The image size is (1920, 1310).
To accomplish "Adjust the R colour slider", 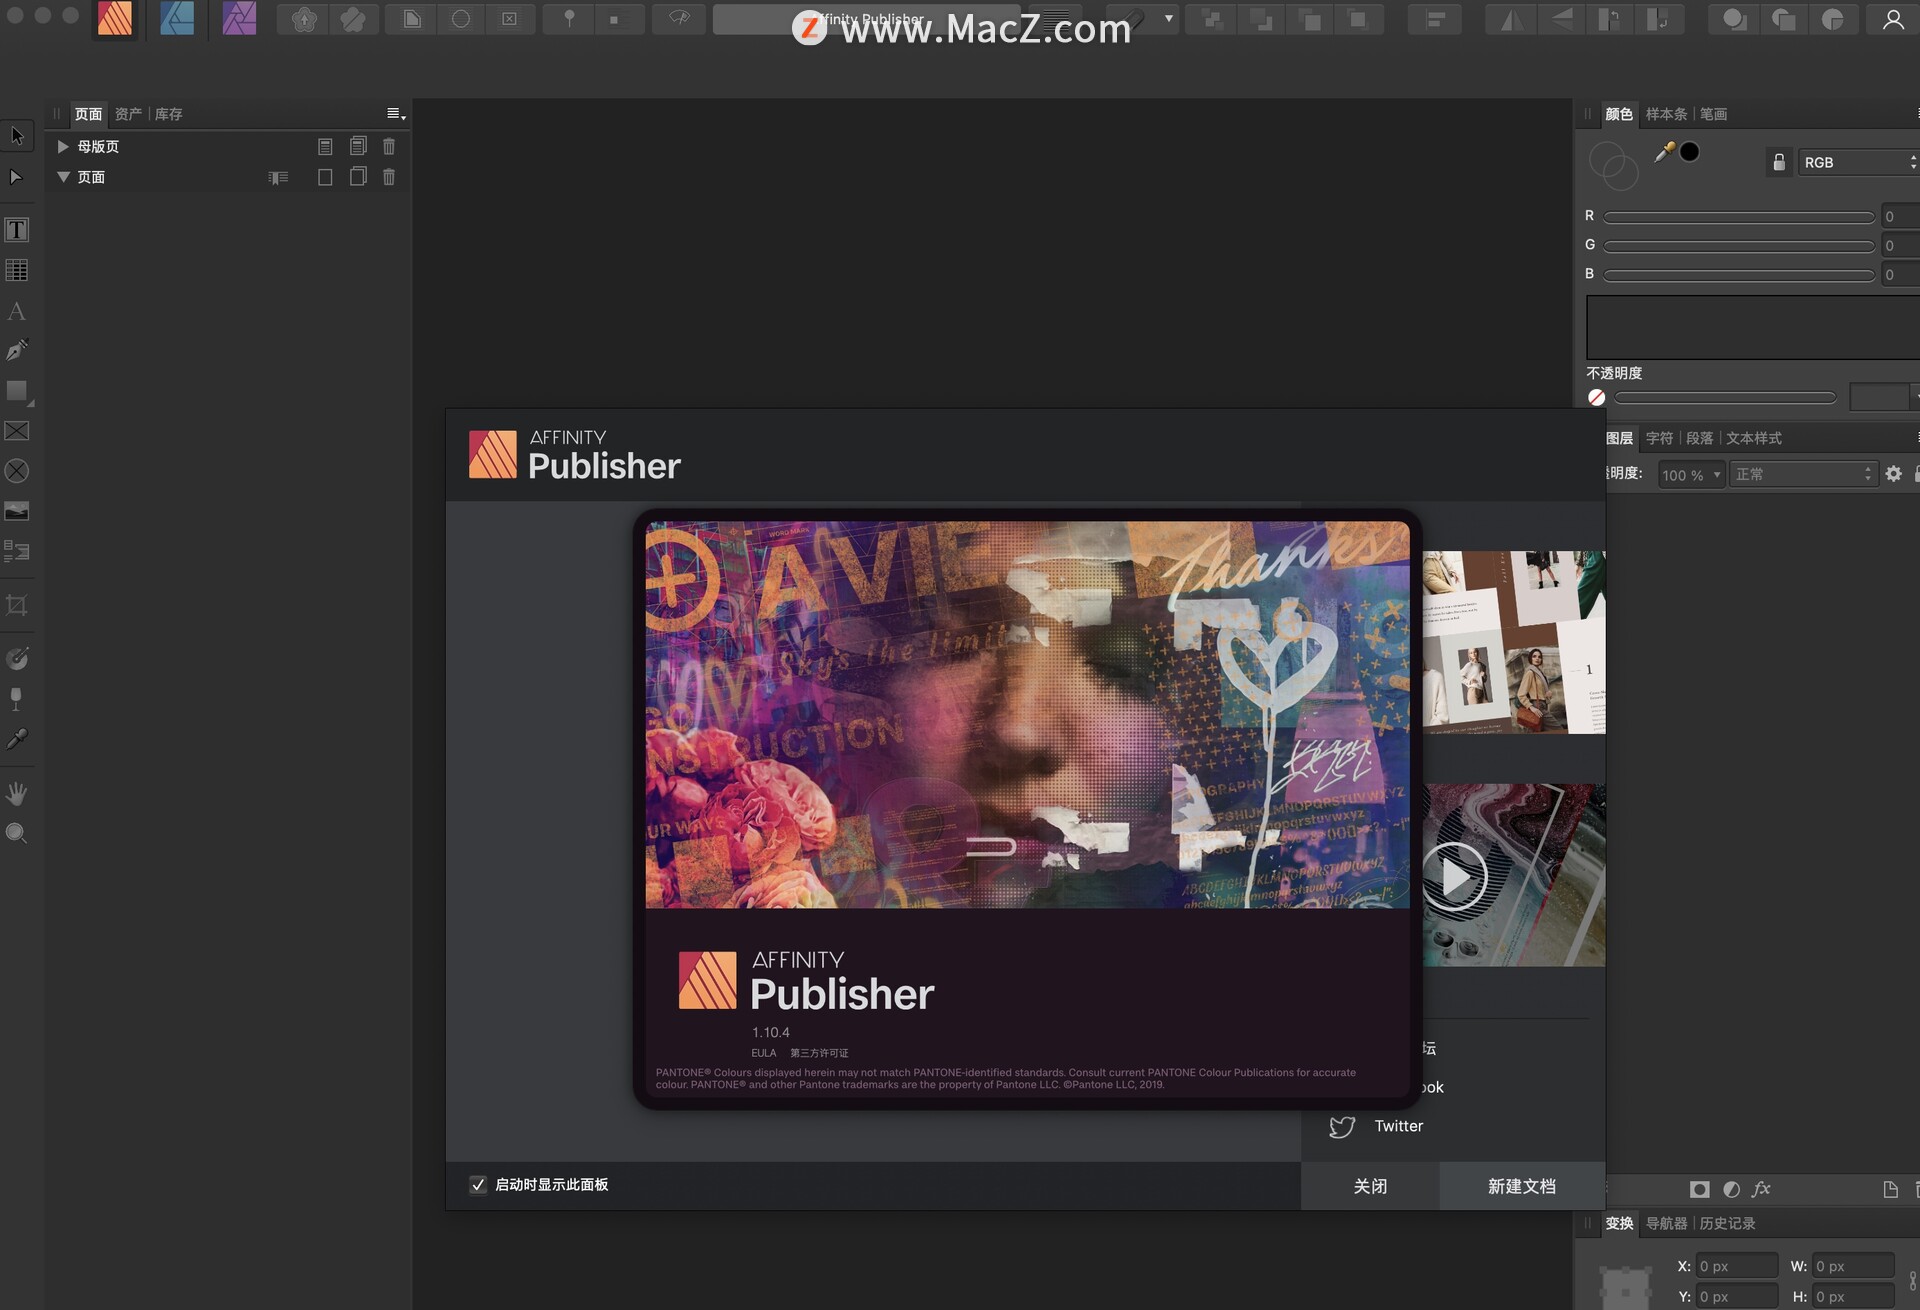I will pyautogui.click(x=1739, y=217).
